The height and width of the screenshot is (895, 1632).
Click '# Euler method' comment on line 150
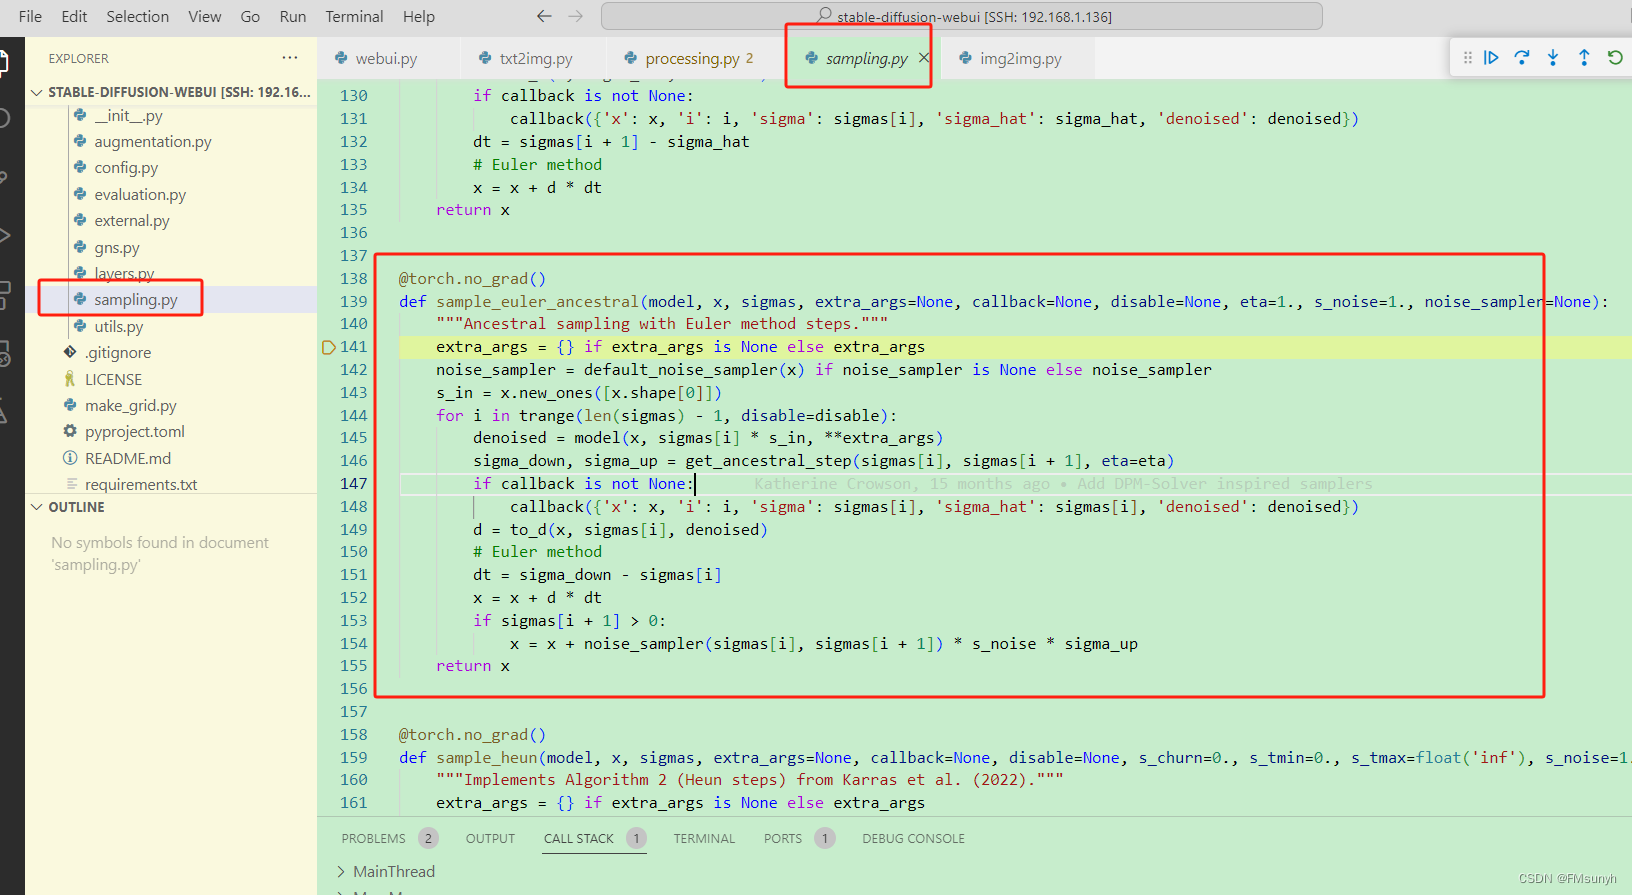[x=538, y=552]
